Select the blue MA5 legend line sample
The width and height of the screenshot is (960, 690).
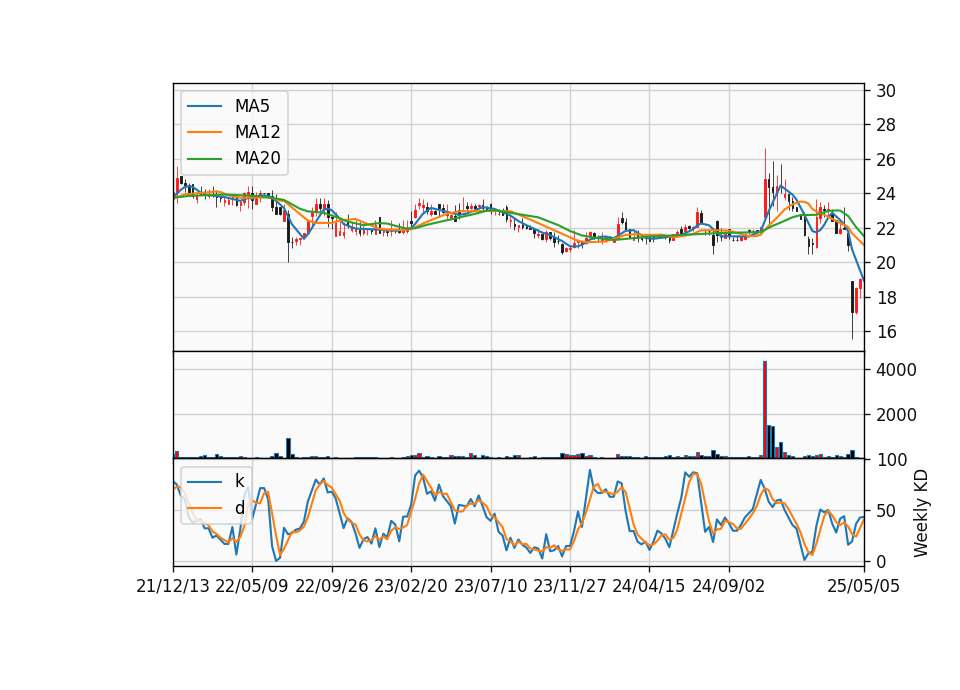[204, 106]
